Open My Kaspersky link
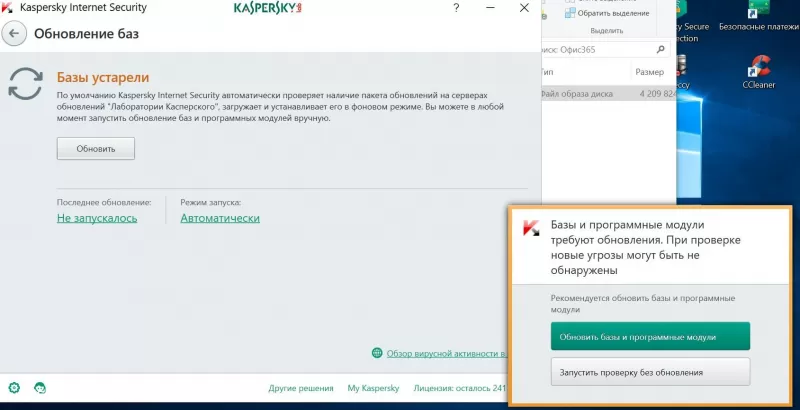This screenshot has width=800, height=410. click(x=373, y=388)
